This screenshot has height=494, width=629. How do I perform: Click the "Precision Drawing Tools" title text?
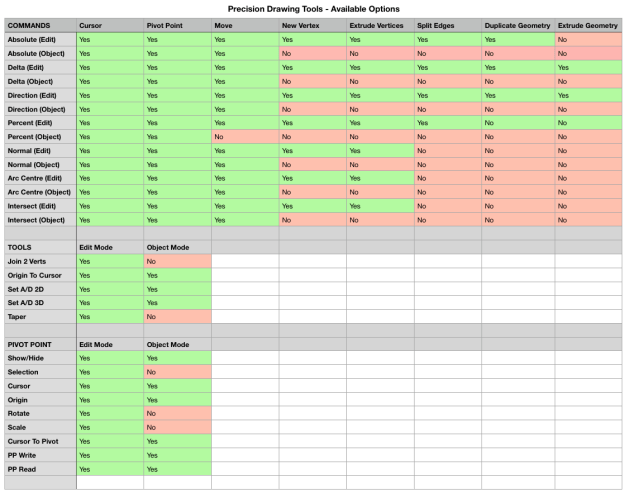(x=314, y=8)
